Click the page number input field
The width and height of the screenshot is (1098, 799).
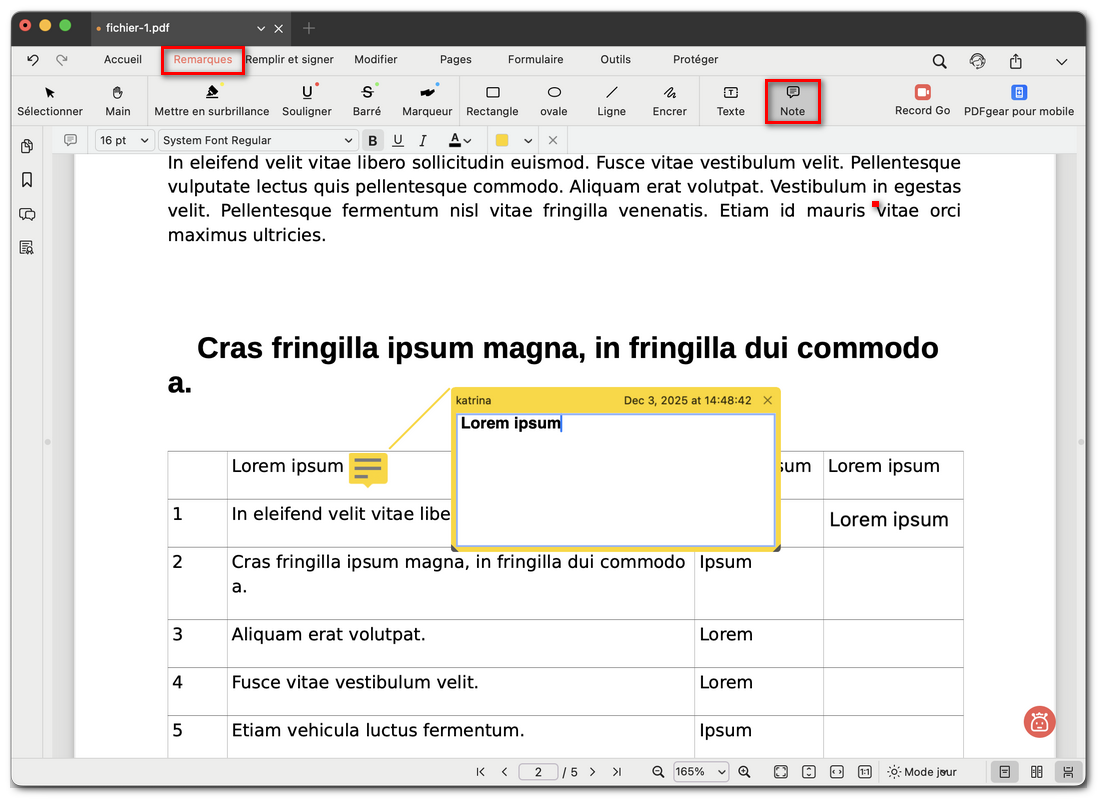pos(539,772)
